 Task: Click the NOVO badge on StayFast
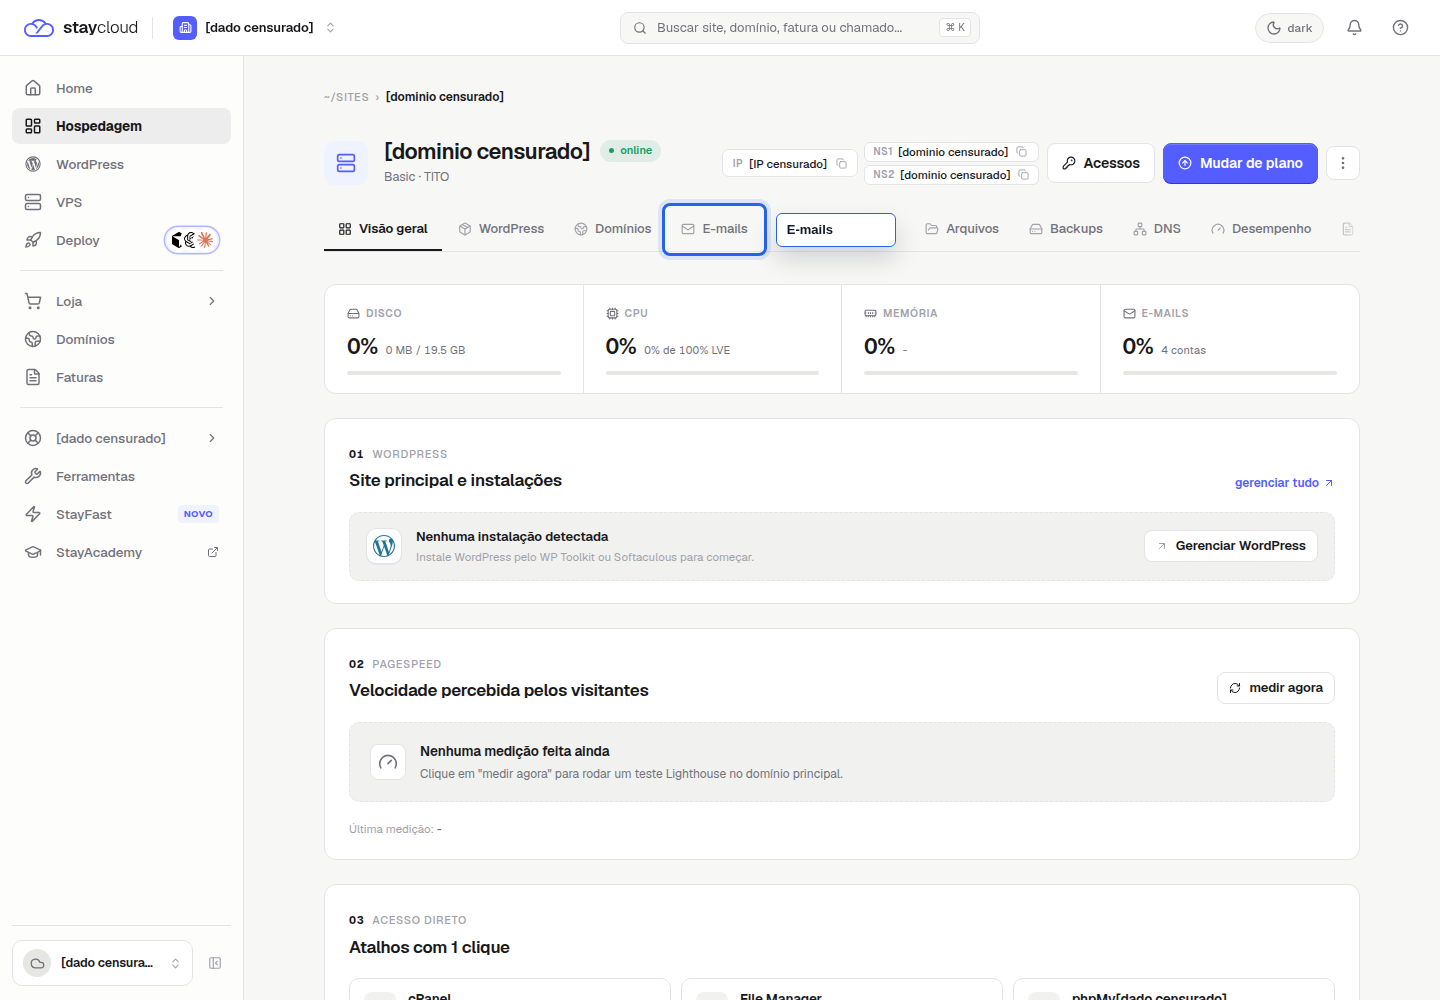[198, 514]
